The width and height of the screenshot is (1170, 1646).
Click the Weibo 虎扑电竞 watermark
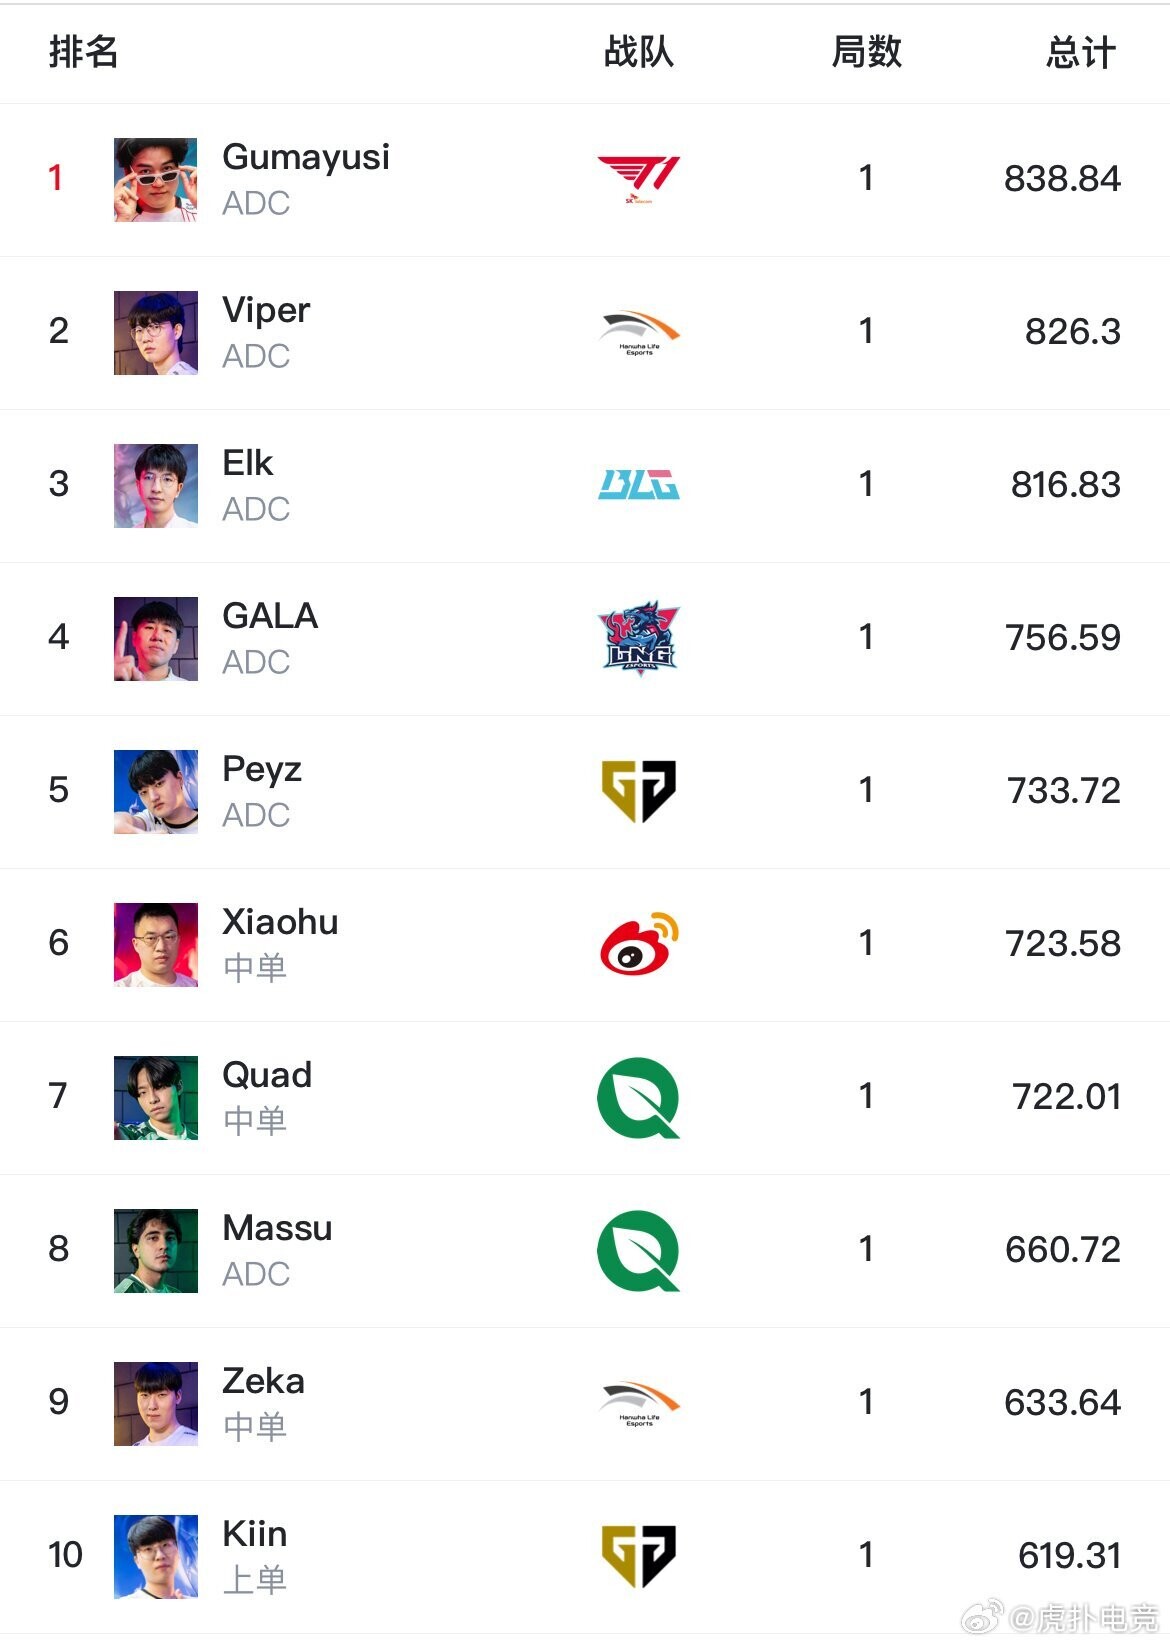tap(1062, 1617)
